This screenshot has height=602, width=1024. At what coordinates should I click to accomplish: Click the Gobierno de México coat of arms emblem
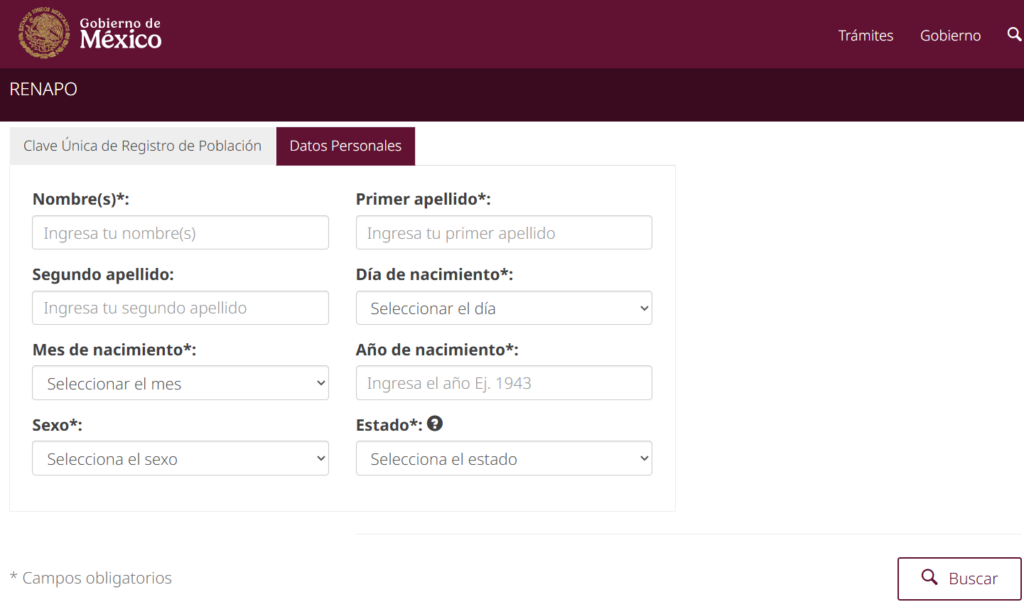44,33
